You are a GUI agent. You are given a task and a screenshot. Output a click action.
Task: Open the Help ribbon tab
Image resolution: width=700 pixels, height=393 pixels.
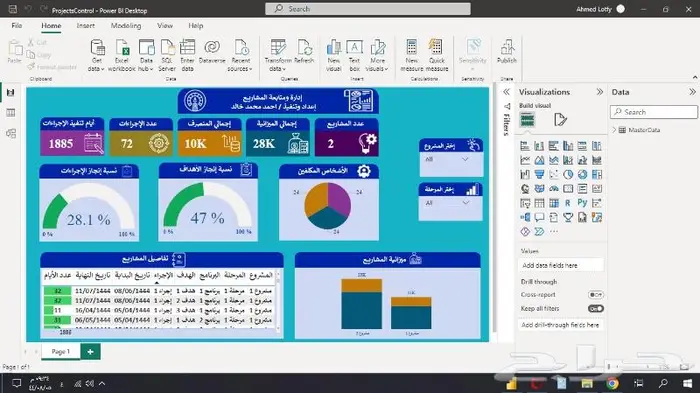click(196, 25)
